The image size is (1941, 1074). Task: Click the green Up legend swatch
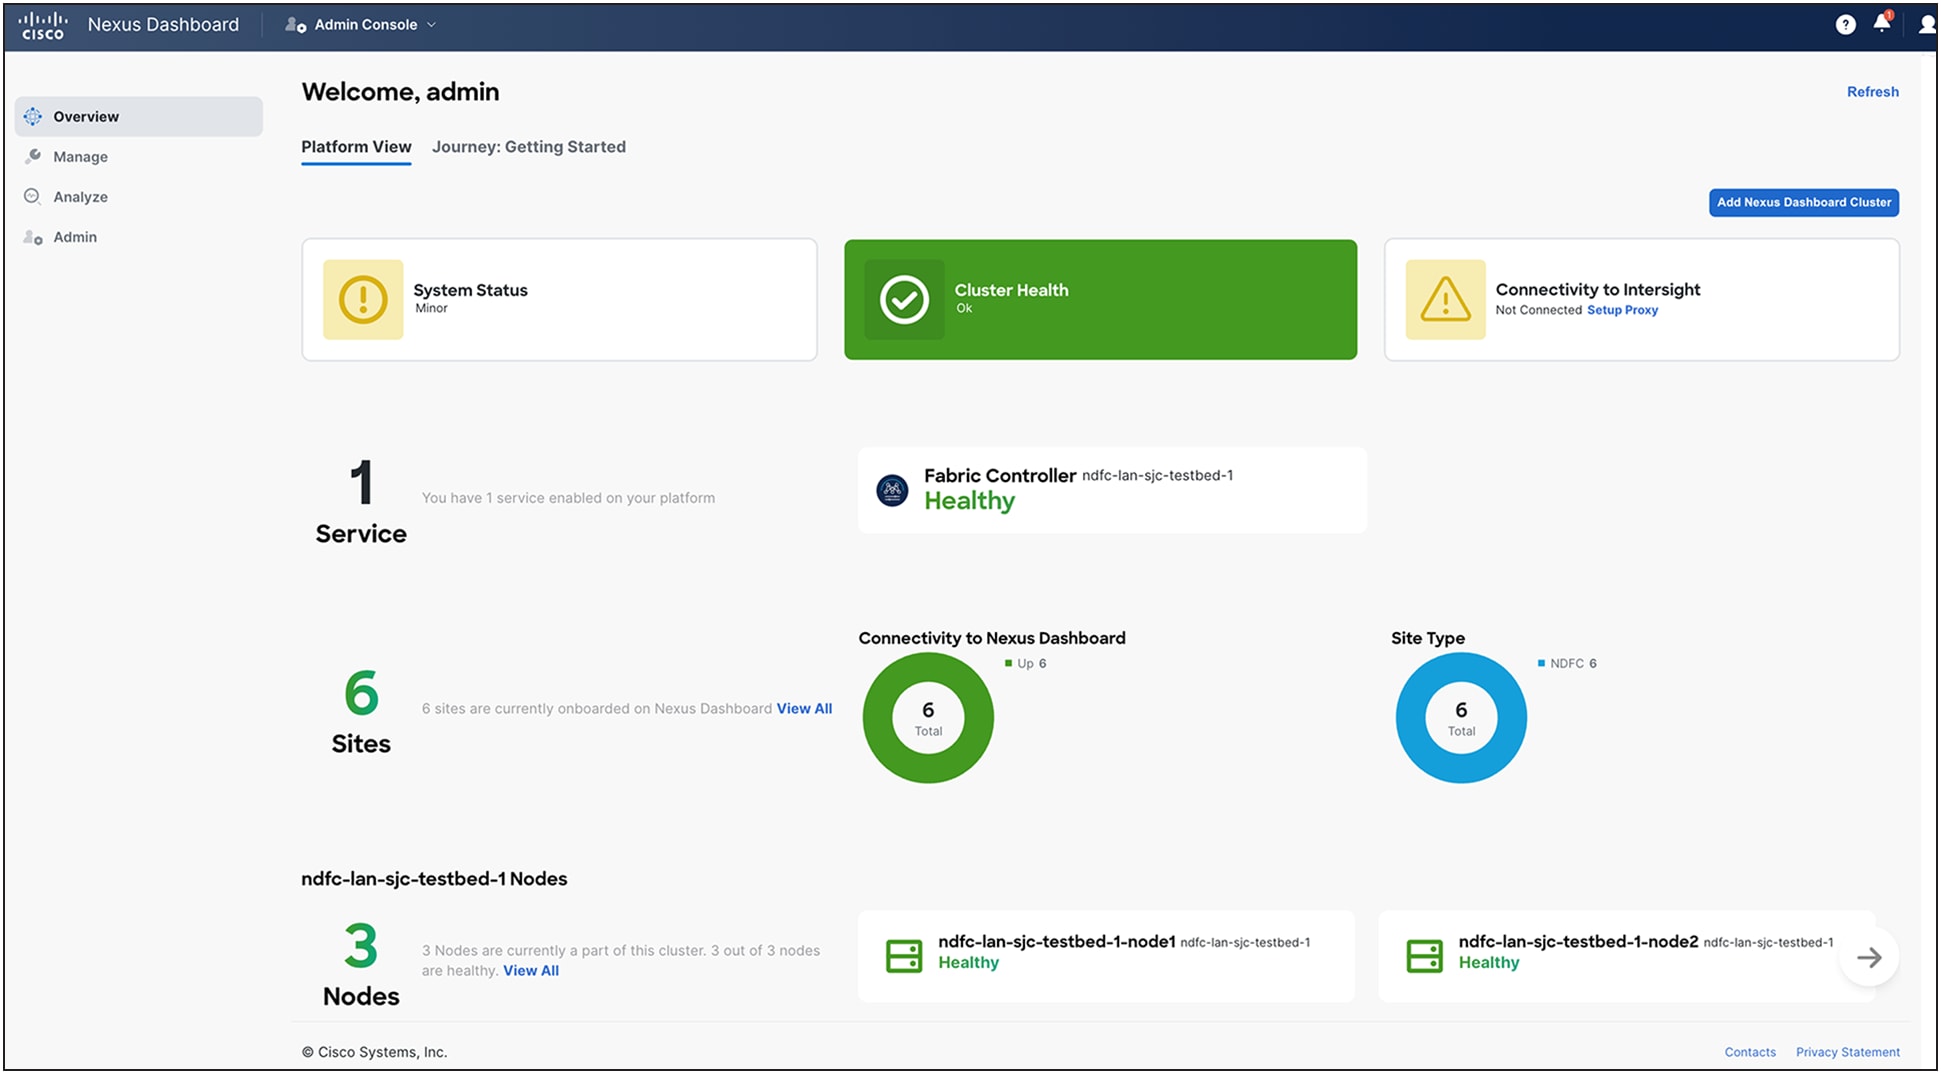point(1008,663)
